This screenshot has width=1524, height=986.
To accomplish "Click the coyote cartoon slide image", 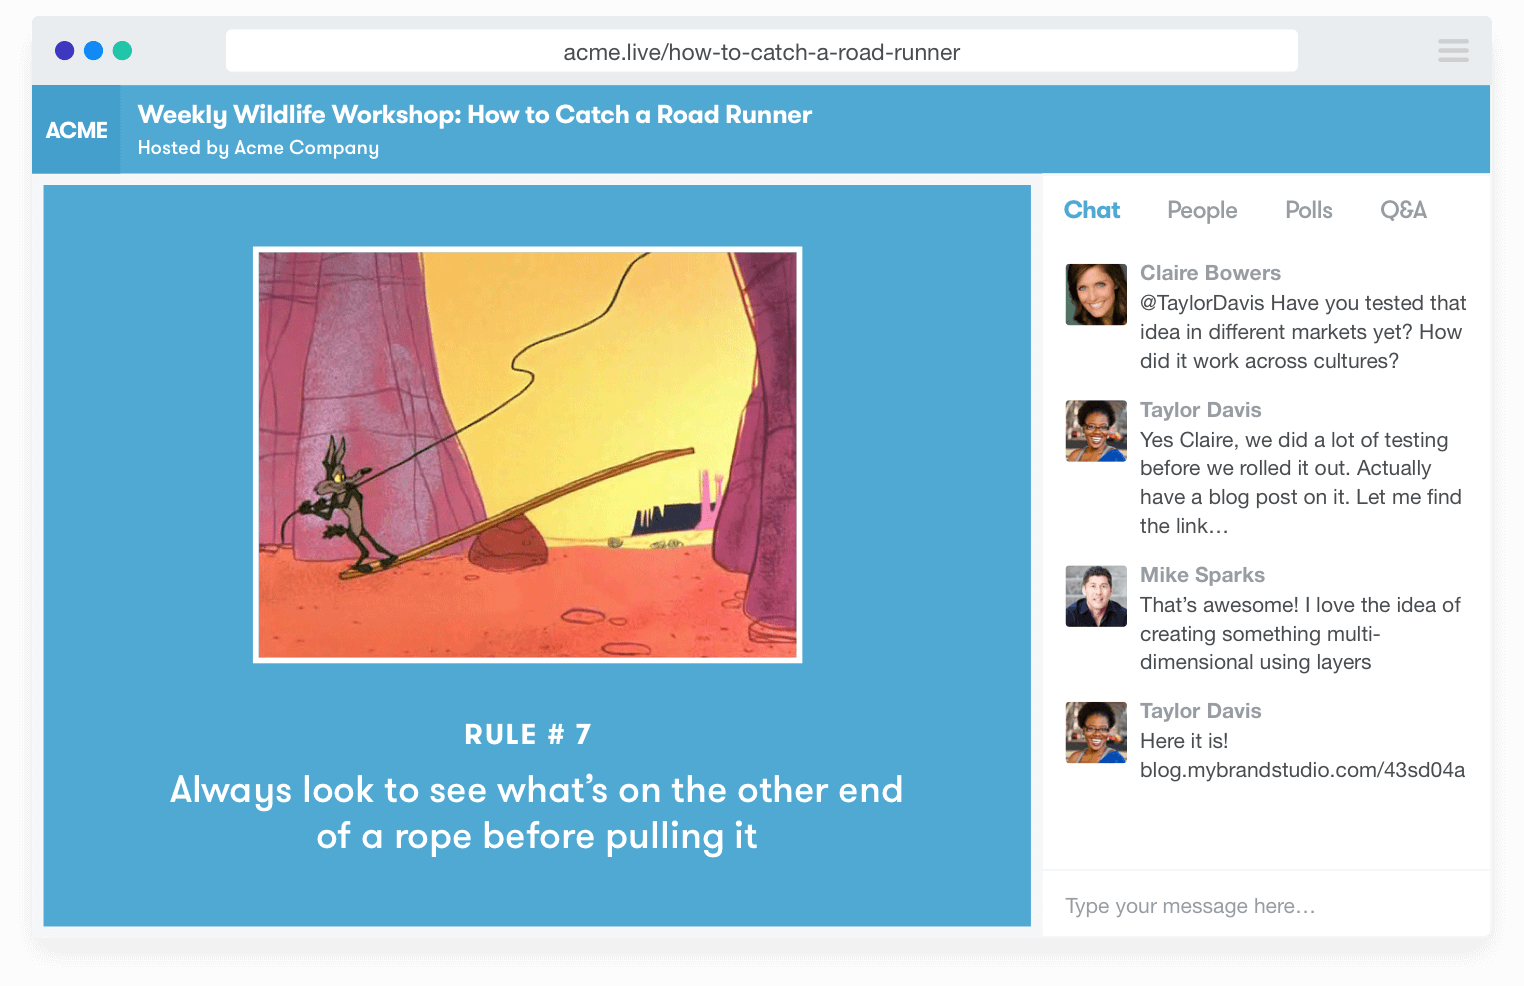I will coord(528,455).
